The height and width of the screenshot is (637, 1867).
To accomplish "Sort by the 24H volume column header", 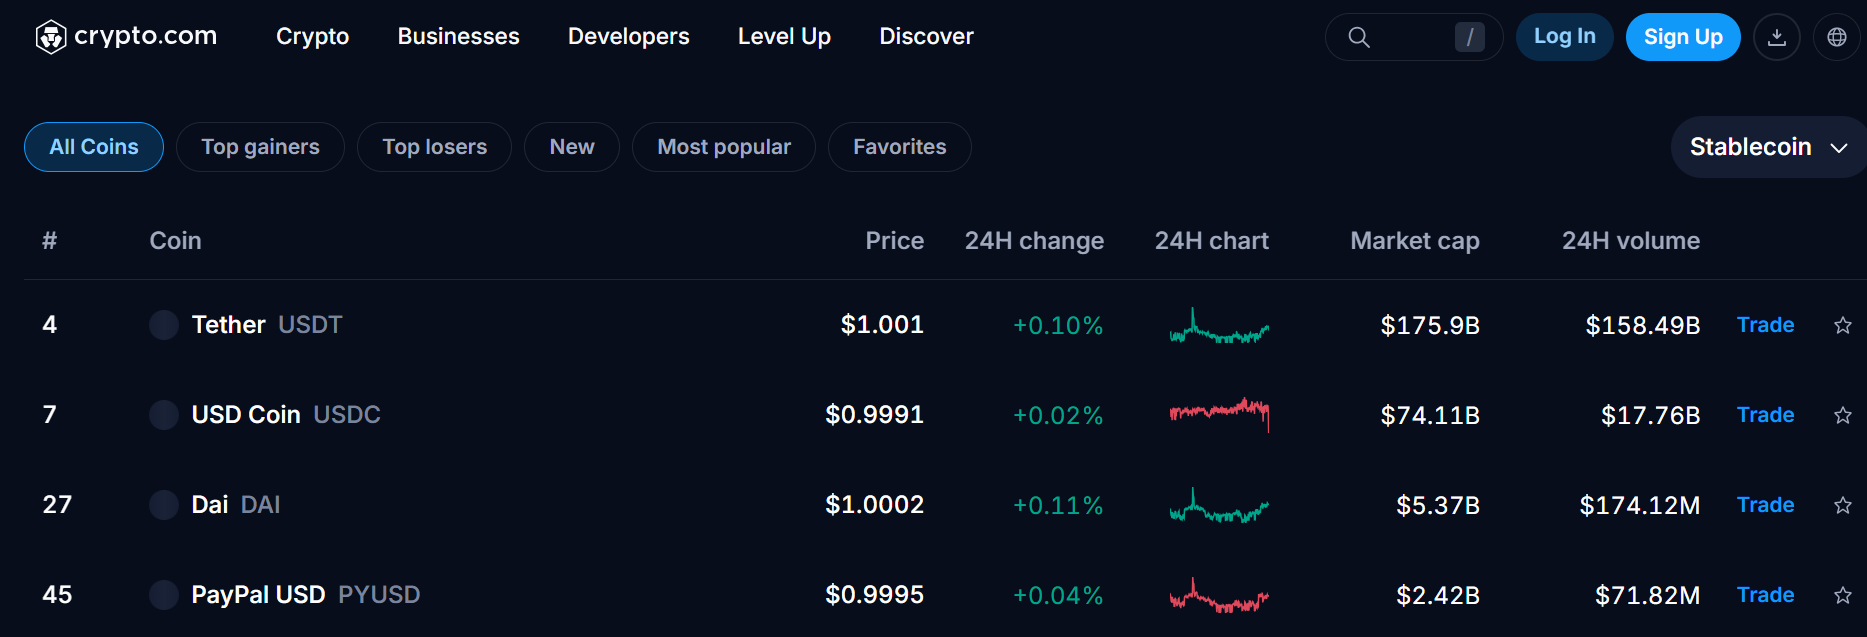I will tap(1631, 241).
